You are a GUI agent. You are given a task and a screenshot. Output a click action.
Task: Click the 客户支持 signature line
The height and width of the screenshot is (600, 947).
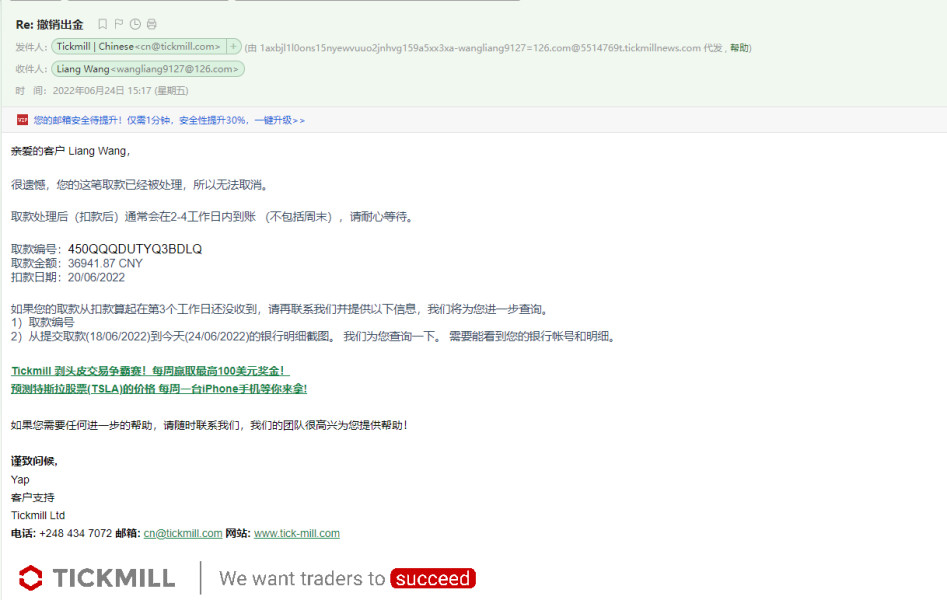[x=33, y=497]
